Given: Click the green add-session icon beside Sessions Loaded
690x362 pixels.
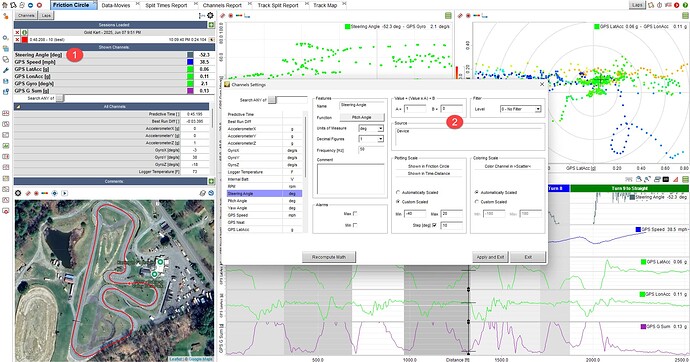Looking at the screenshot, I should tap(211, 25).
